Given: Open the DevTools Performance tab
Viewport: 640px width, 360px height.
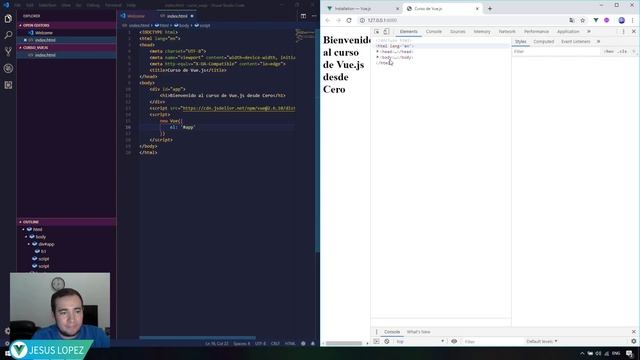Looking at the screenshot, I should tap(536, 31).
